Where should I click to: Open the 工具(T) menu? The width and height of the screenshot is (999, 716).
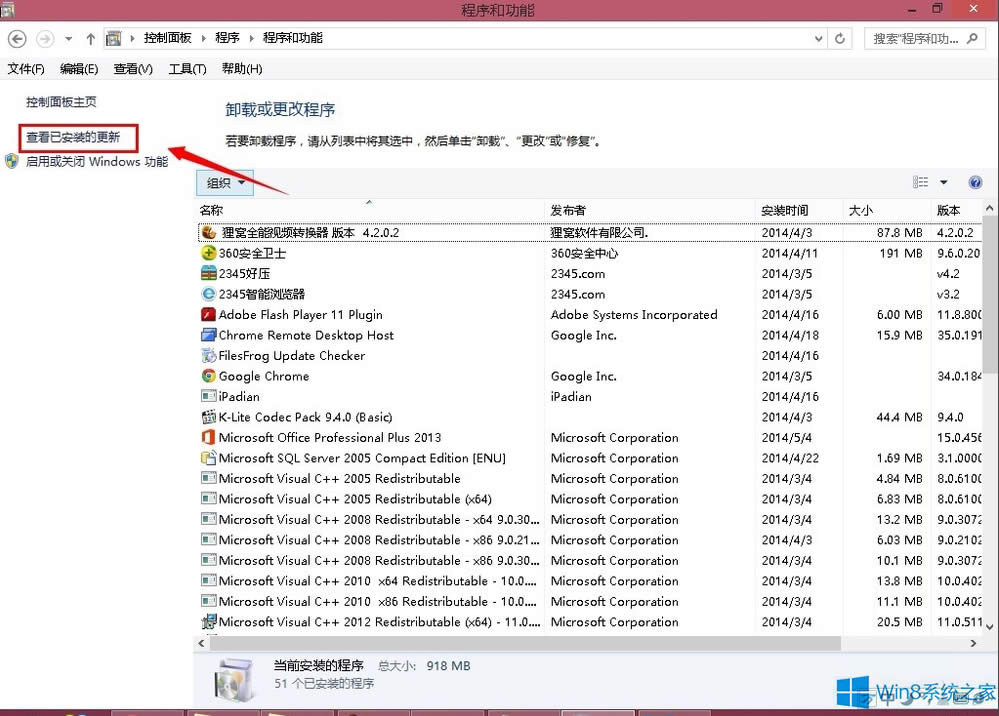[x=187, y=69]
